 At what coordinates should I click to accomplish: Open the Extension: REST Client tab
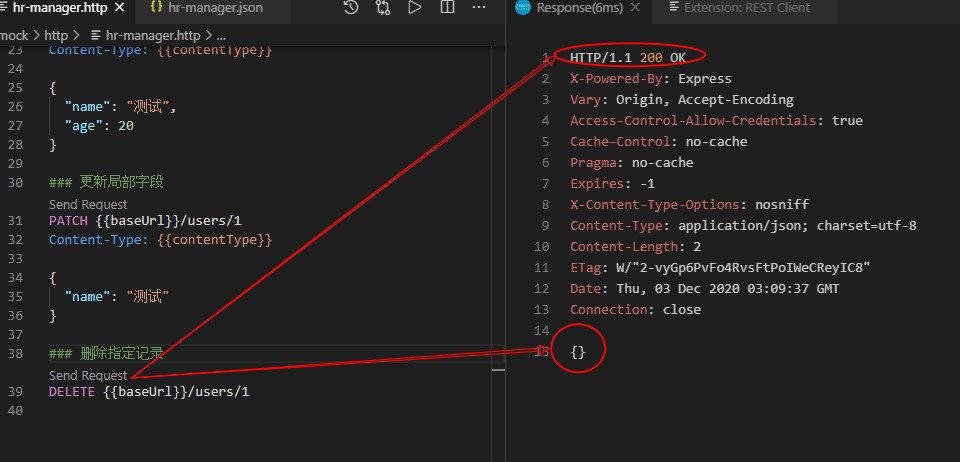click(739, 8)
